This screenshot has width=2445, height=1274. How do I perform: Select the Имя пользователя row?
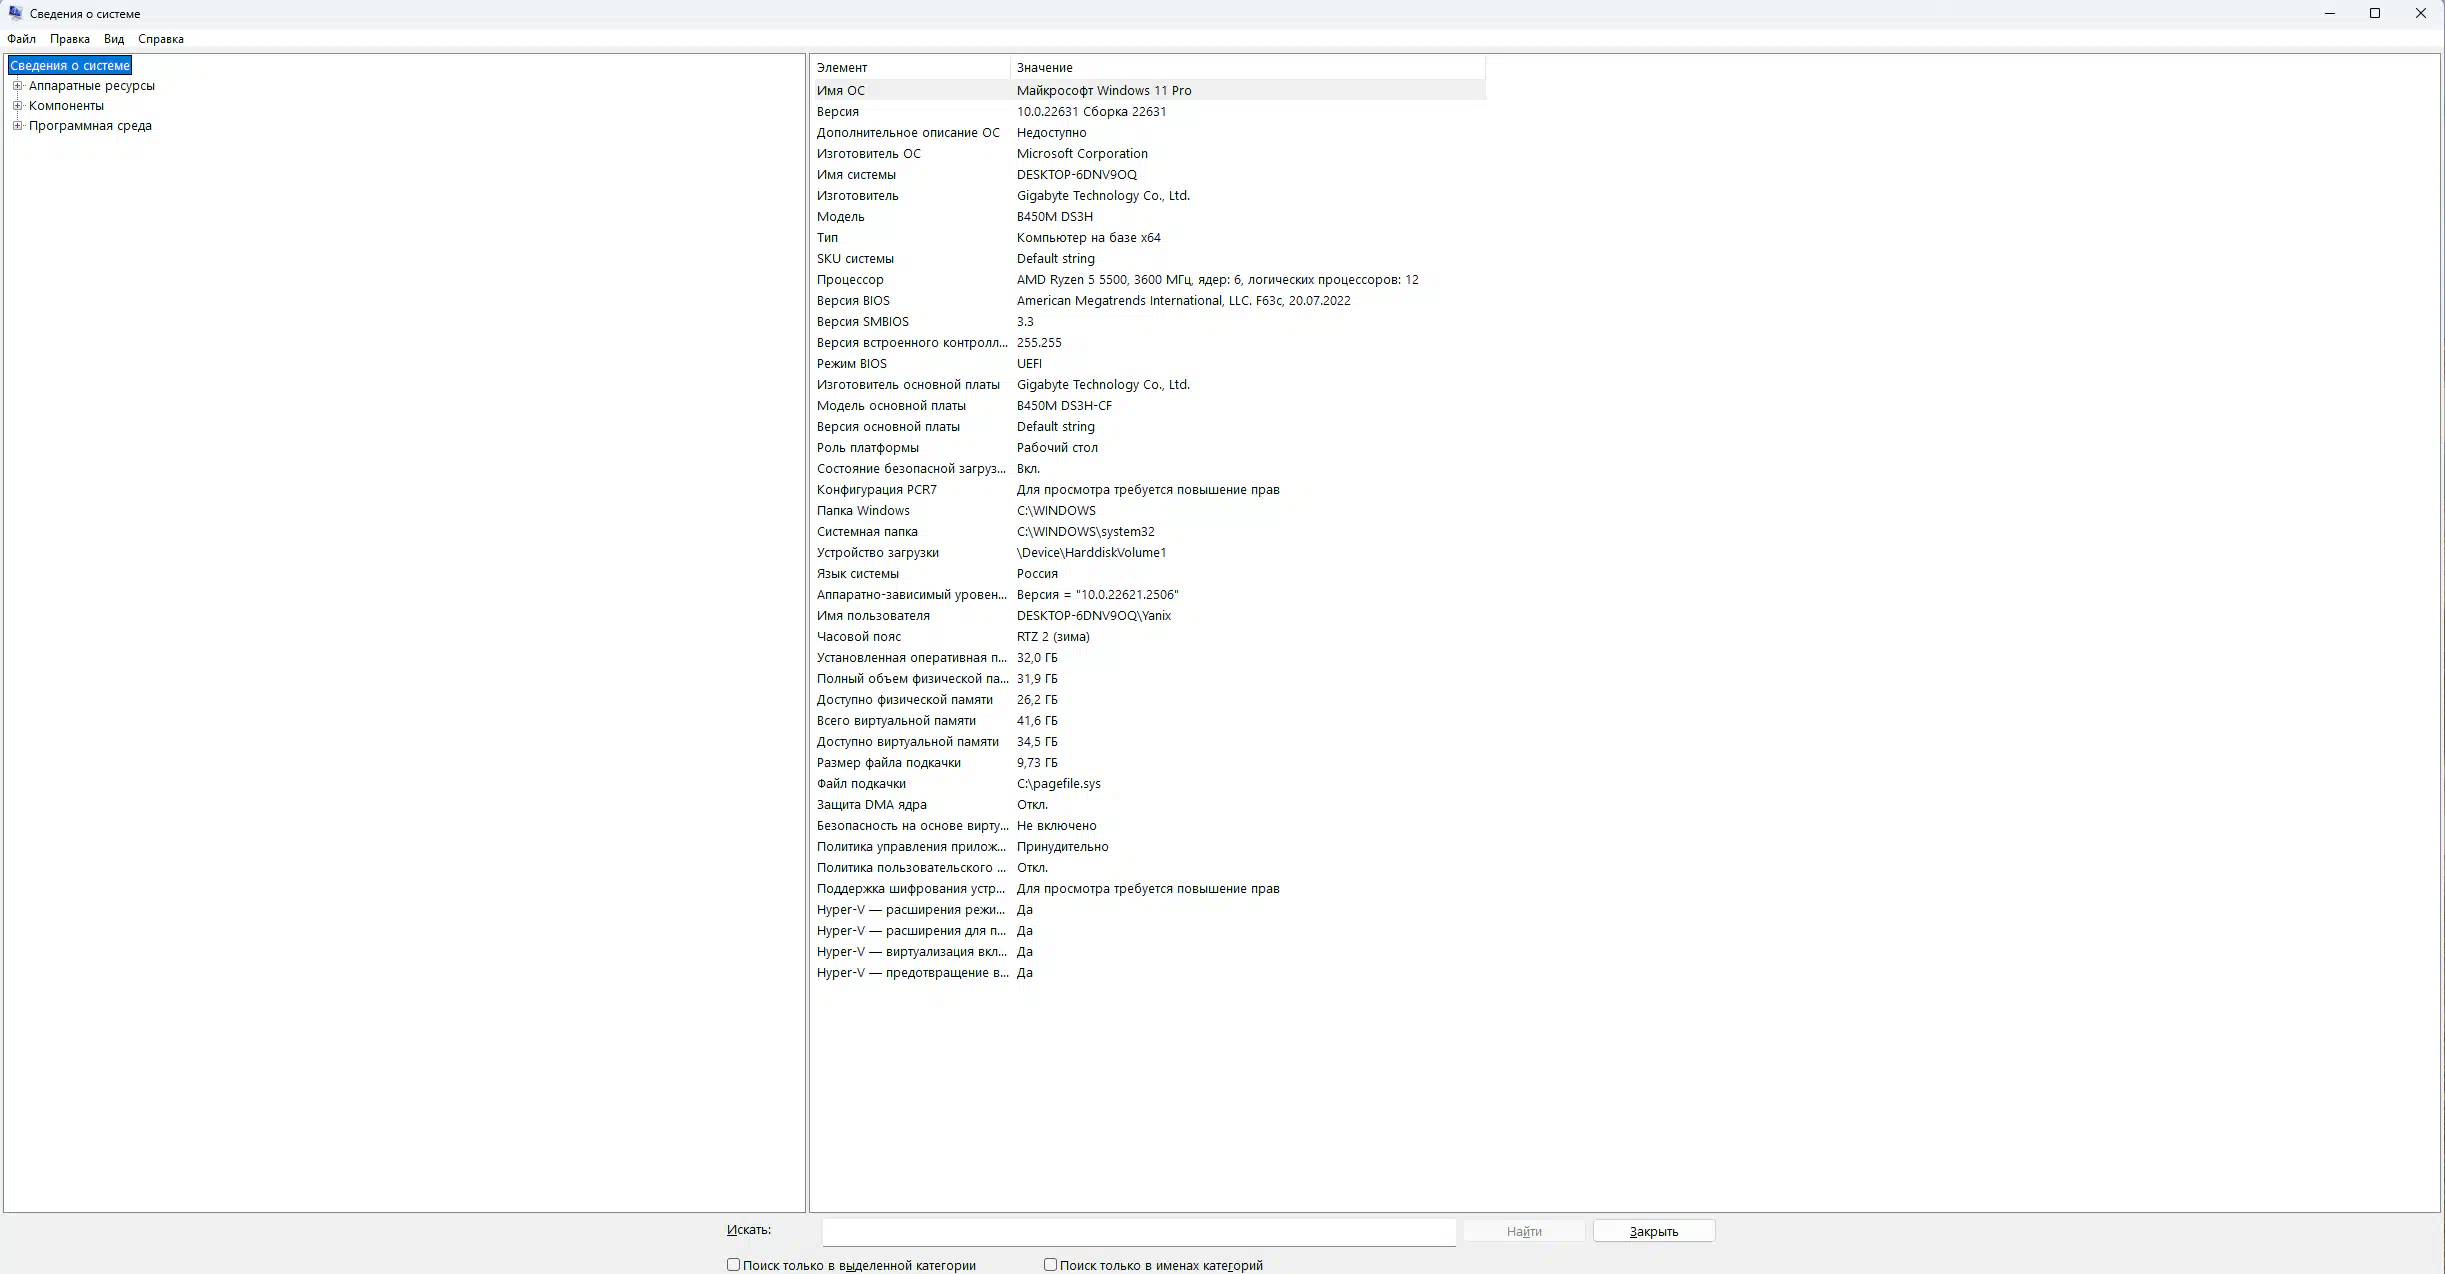1148,615
